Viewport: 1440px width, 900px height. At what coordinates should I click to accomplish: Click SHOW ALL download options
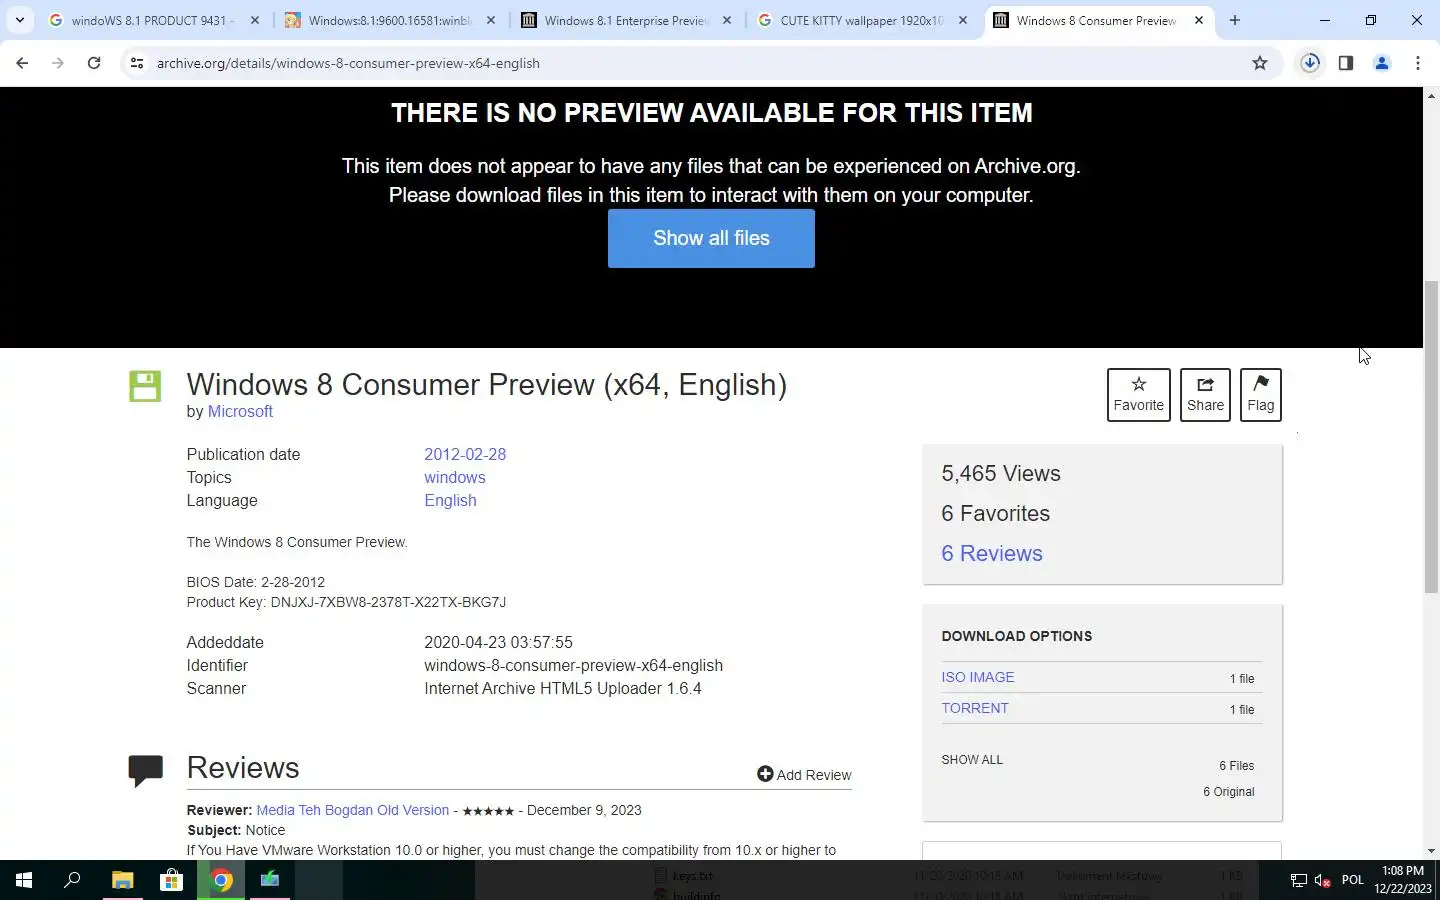(x=972, y=759)
